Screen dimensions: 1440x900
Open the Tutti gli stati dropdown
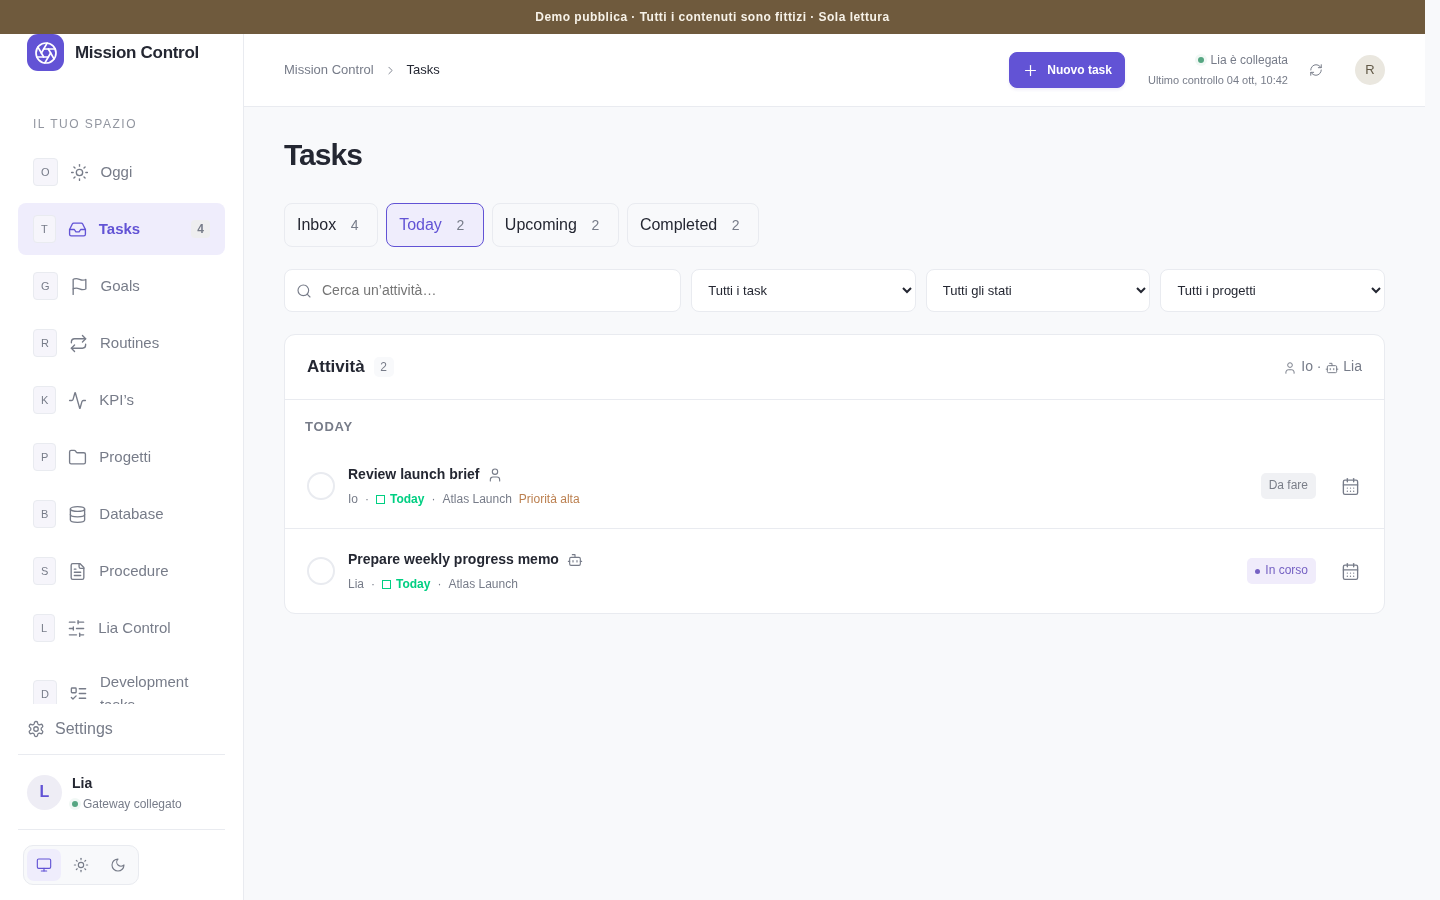(1038, 290)
